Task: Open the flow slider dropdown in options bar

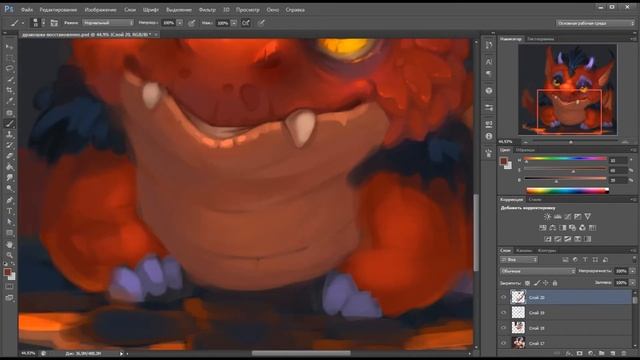Action: click(x=234, y=23)
